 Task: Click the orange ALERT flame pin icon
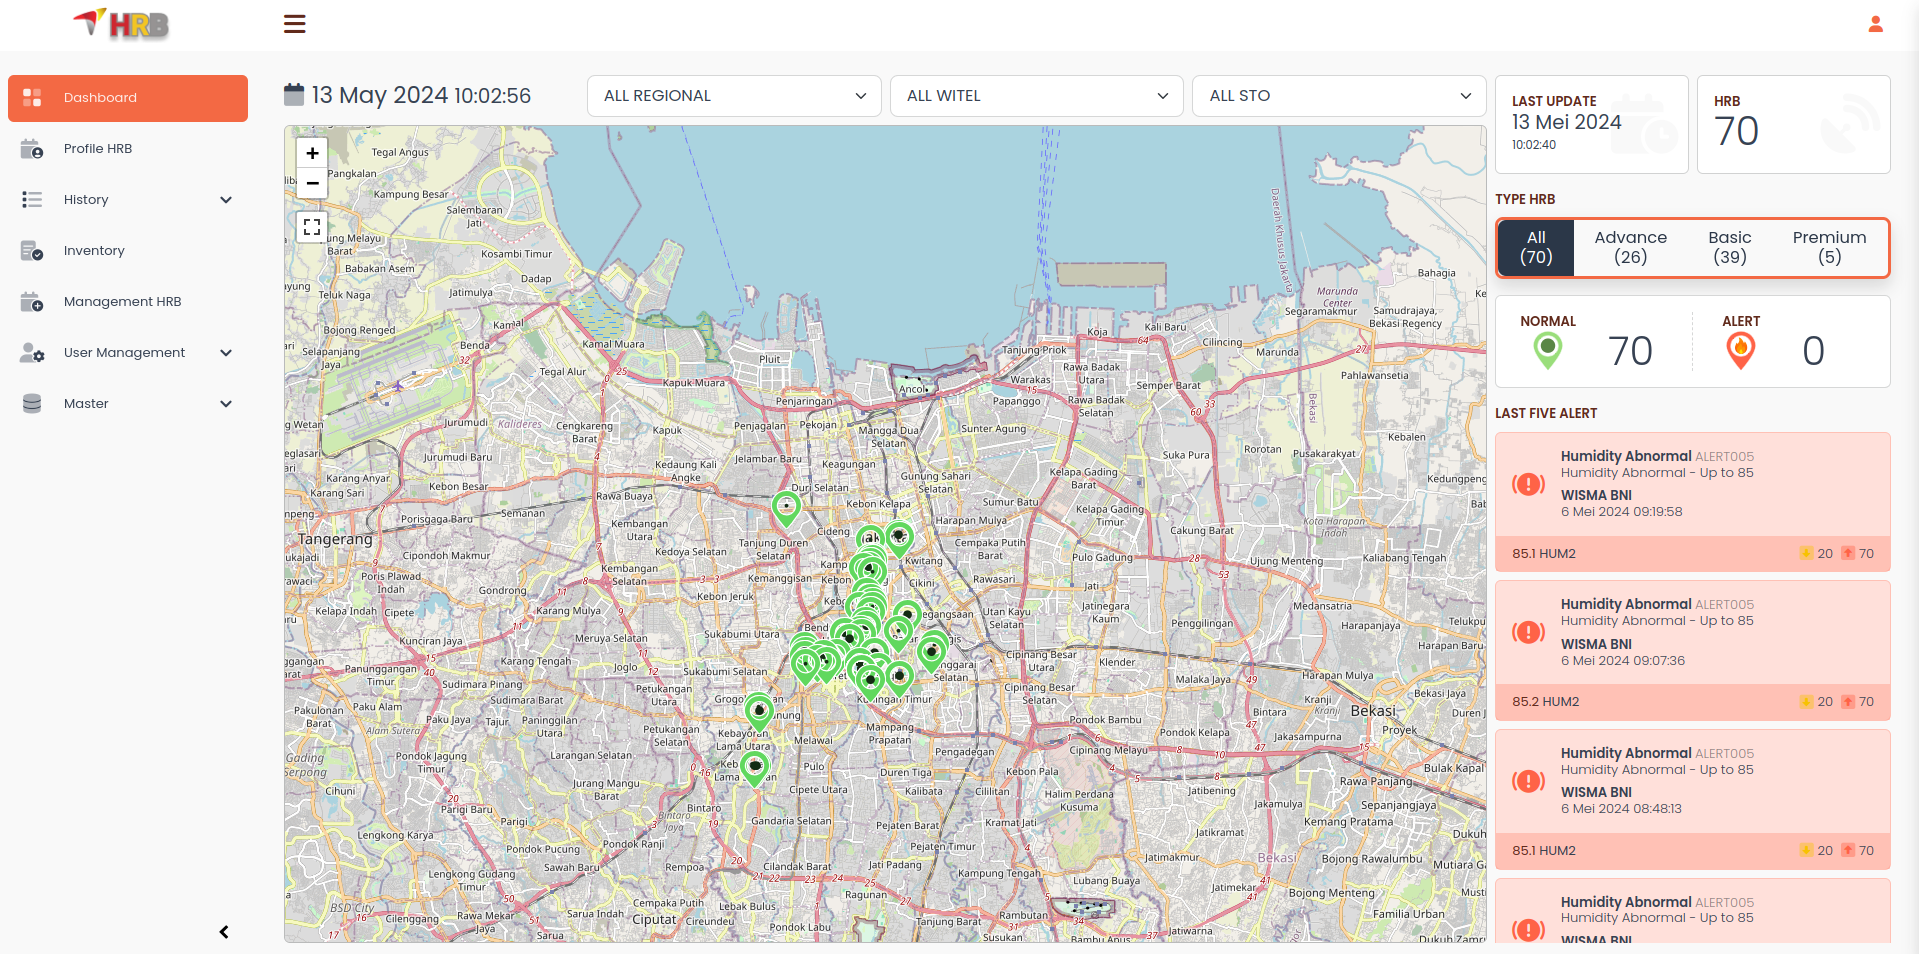pyautogui.click(x=1740, y=351)
